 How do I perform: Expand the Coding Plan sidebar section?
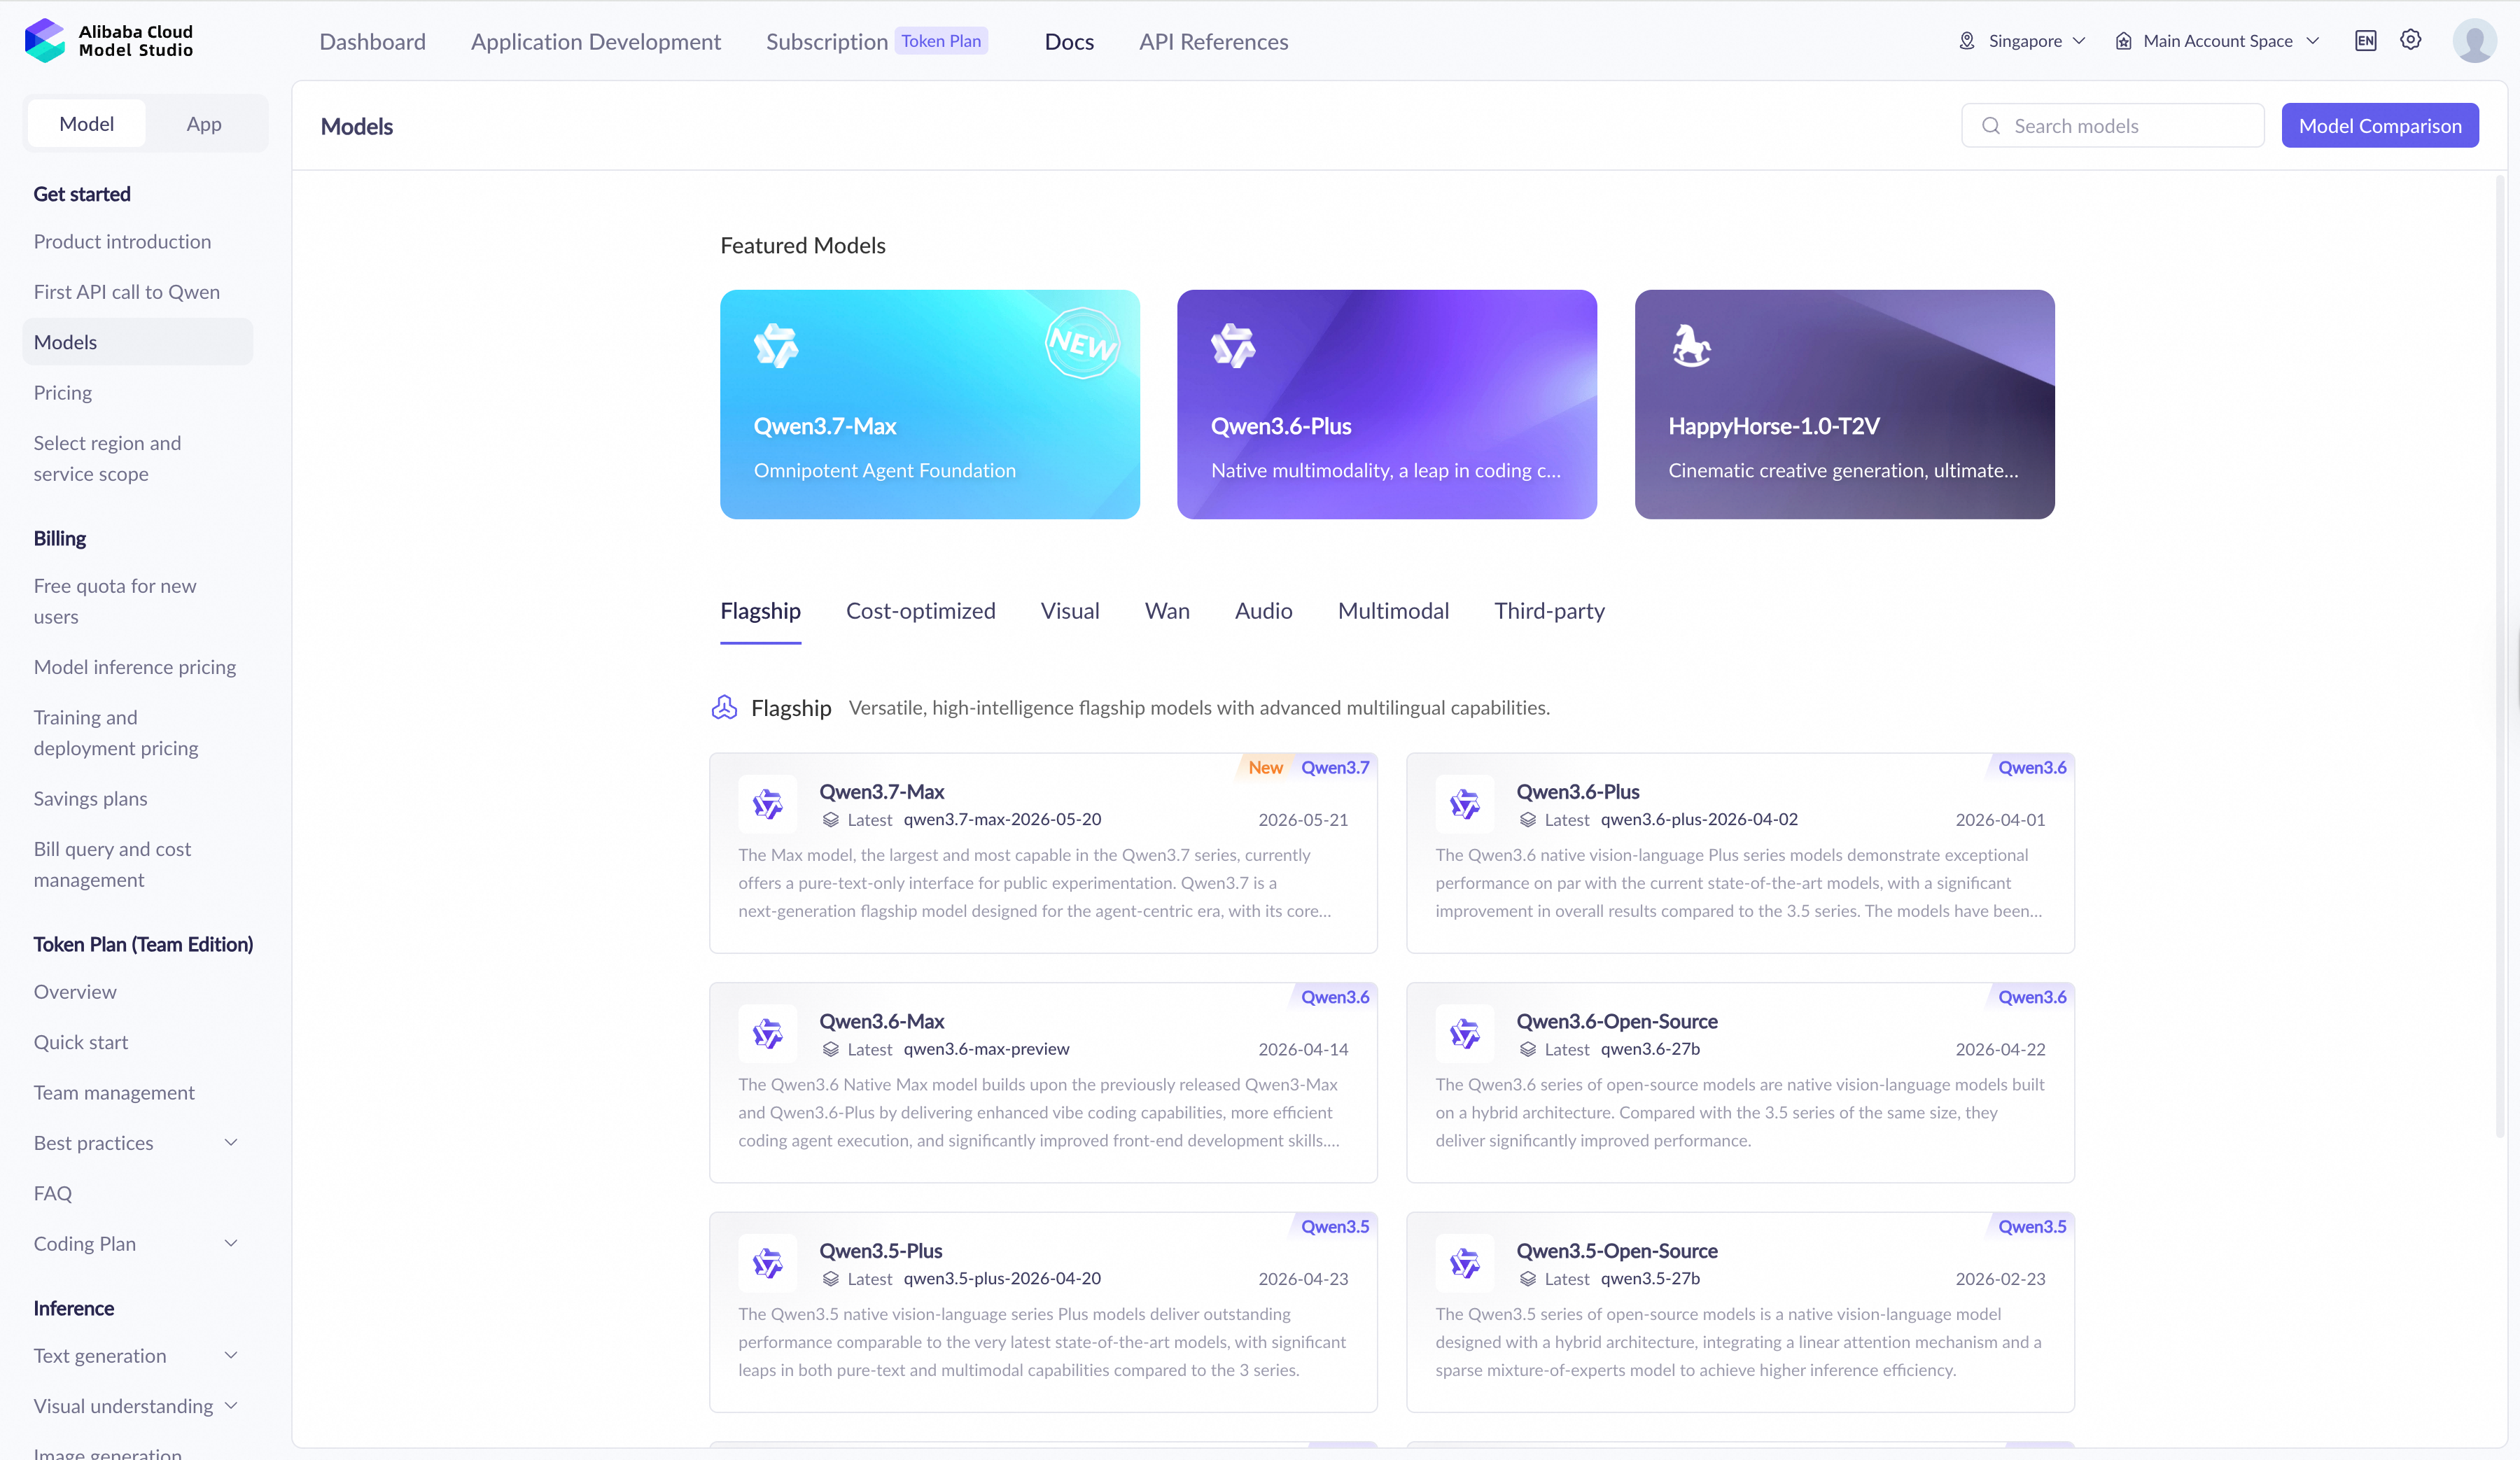[x=231, y=1244]
